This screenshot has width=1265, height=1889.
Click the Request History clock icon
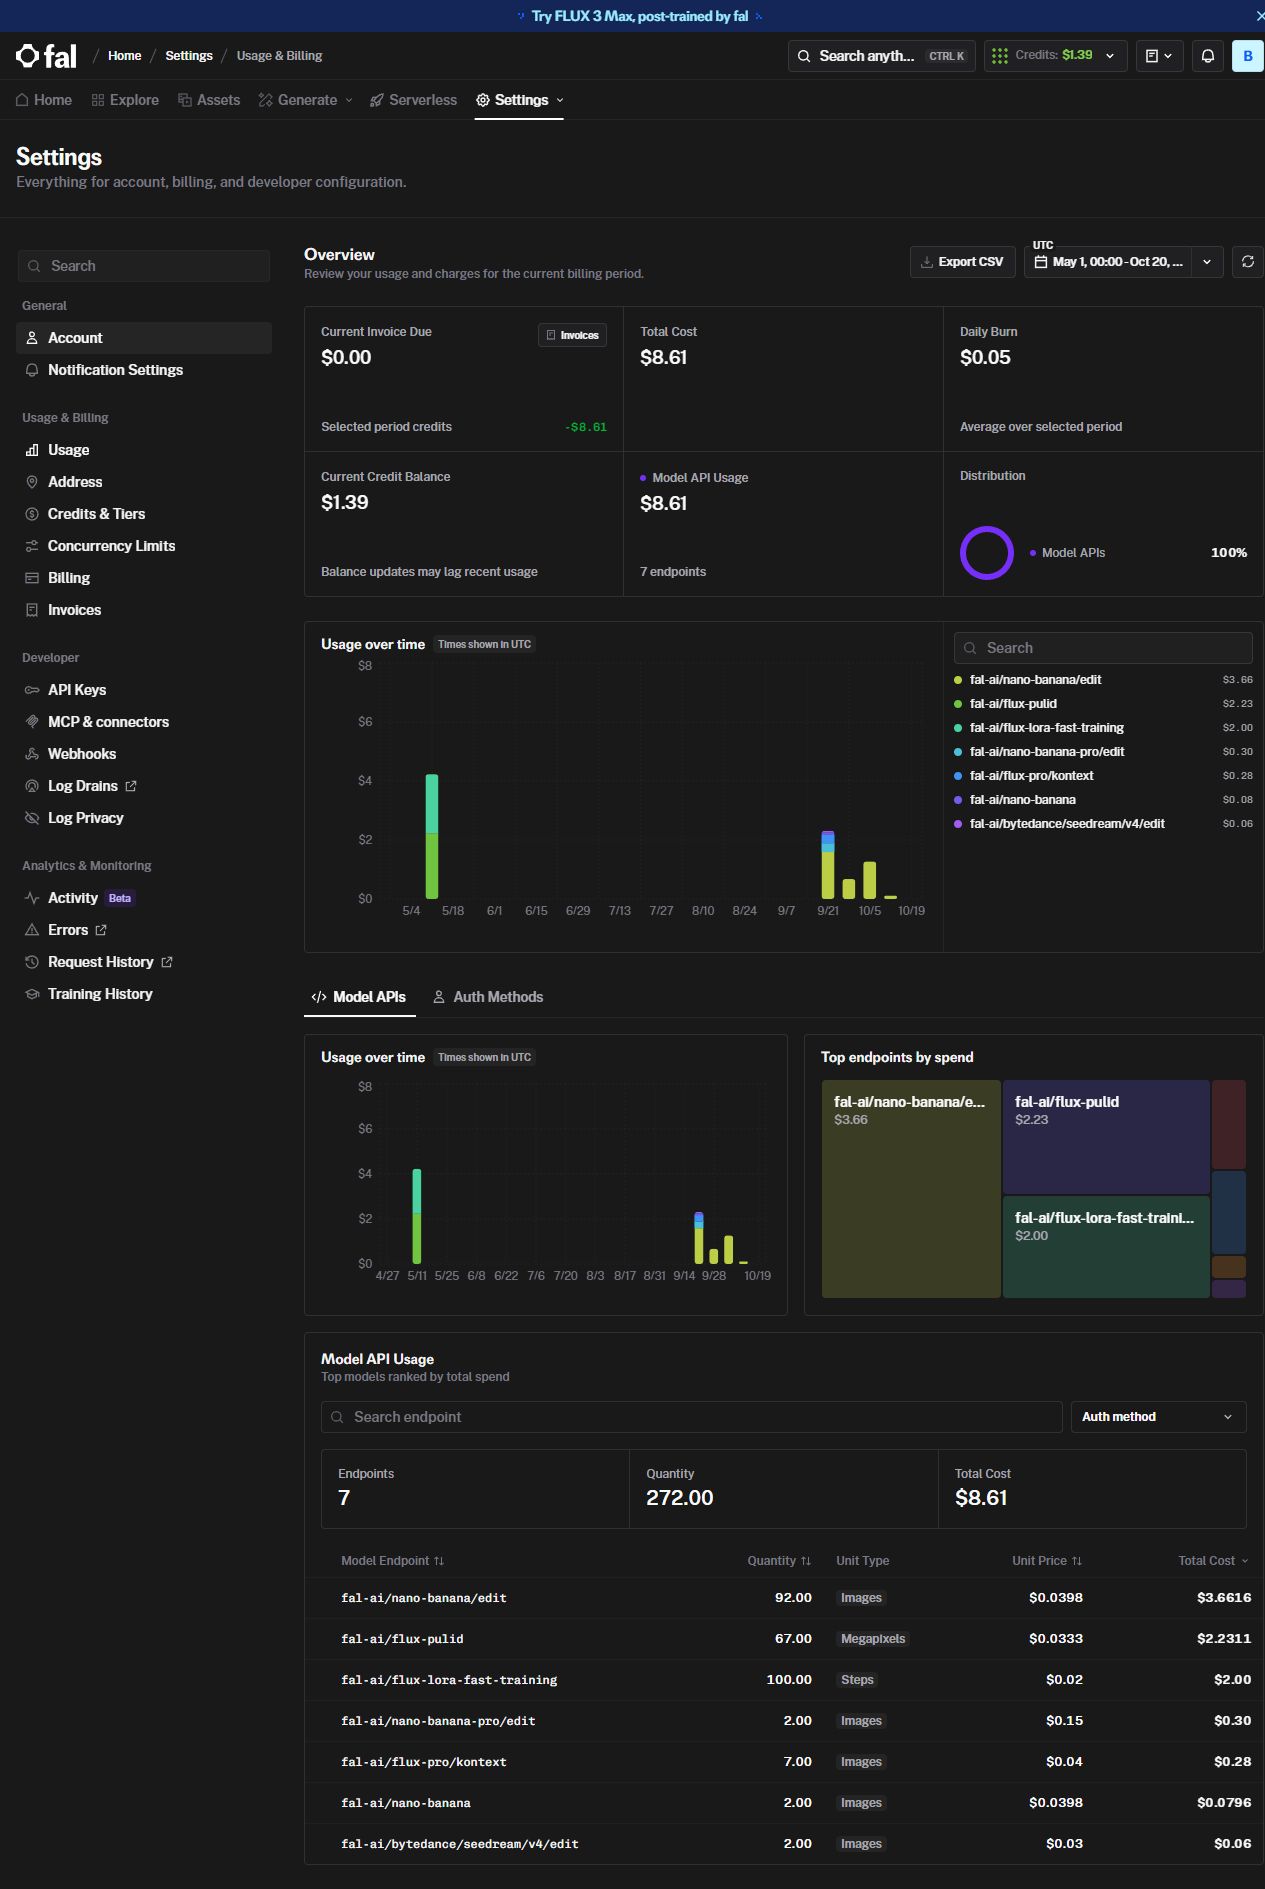[x=32, y=962]
